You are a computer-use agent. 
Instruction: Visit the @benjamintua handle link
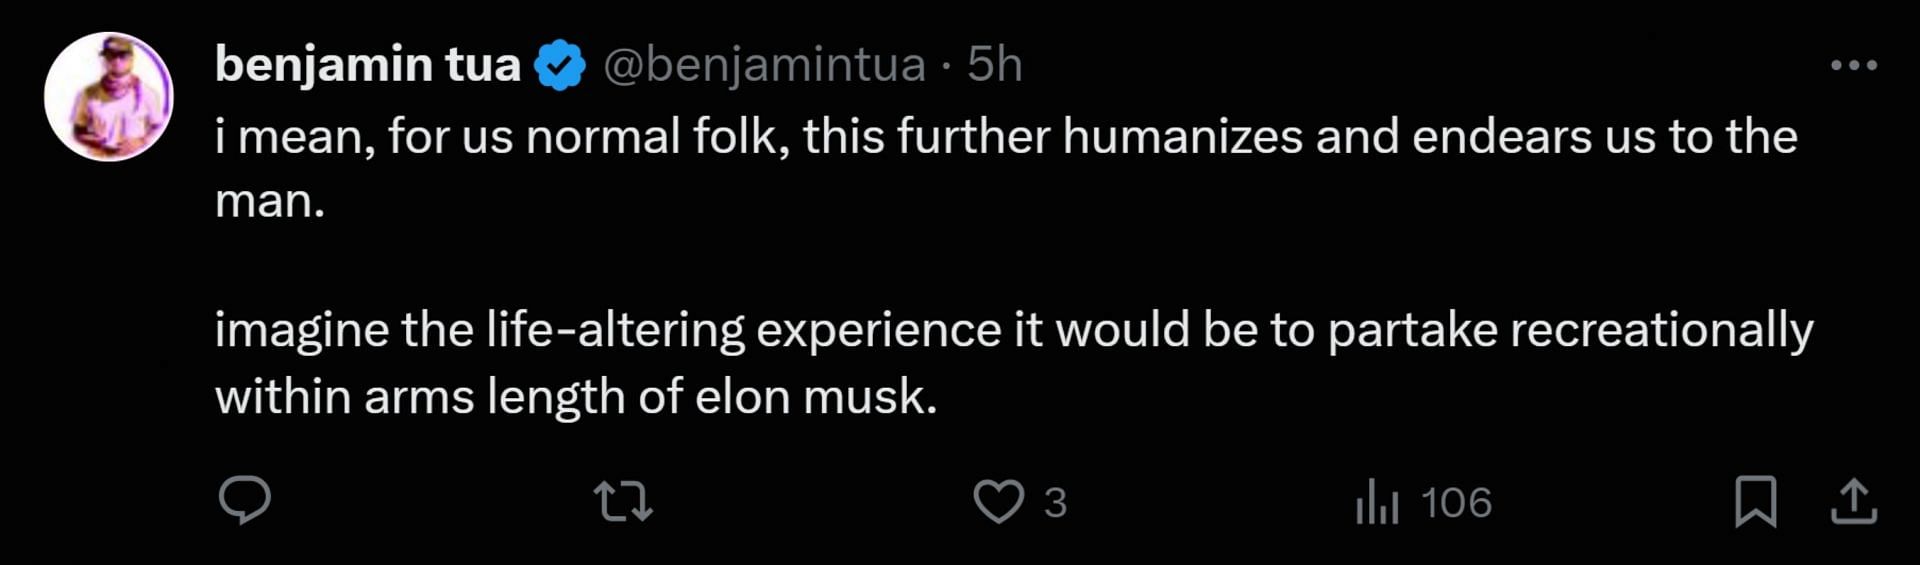[x=764, y=65]
